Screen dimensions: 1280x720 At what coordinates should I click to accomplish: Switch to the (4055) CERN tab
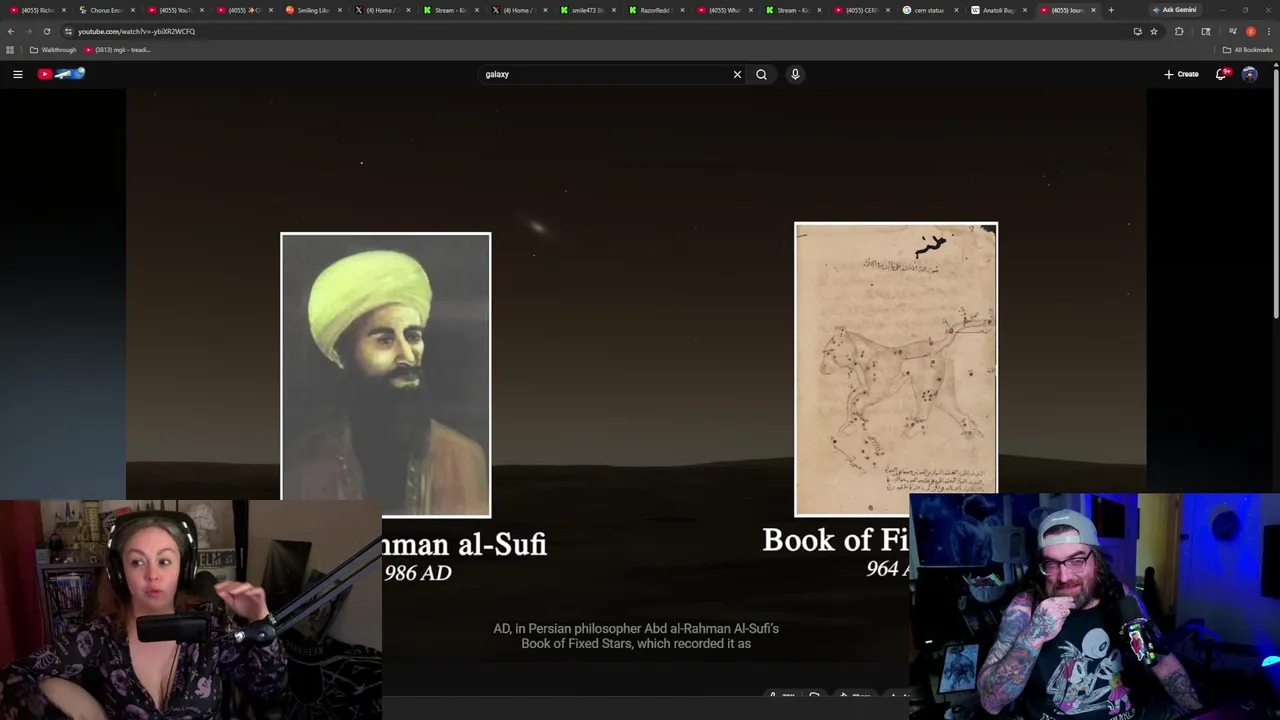click(x=861, y=10)
